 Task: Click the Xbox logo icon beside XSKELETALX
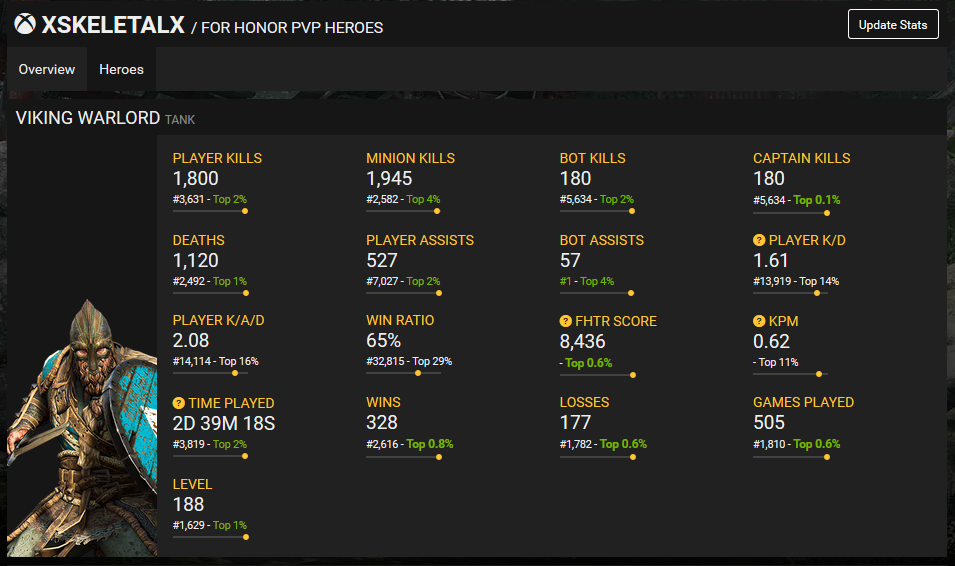point(25,24)
